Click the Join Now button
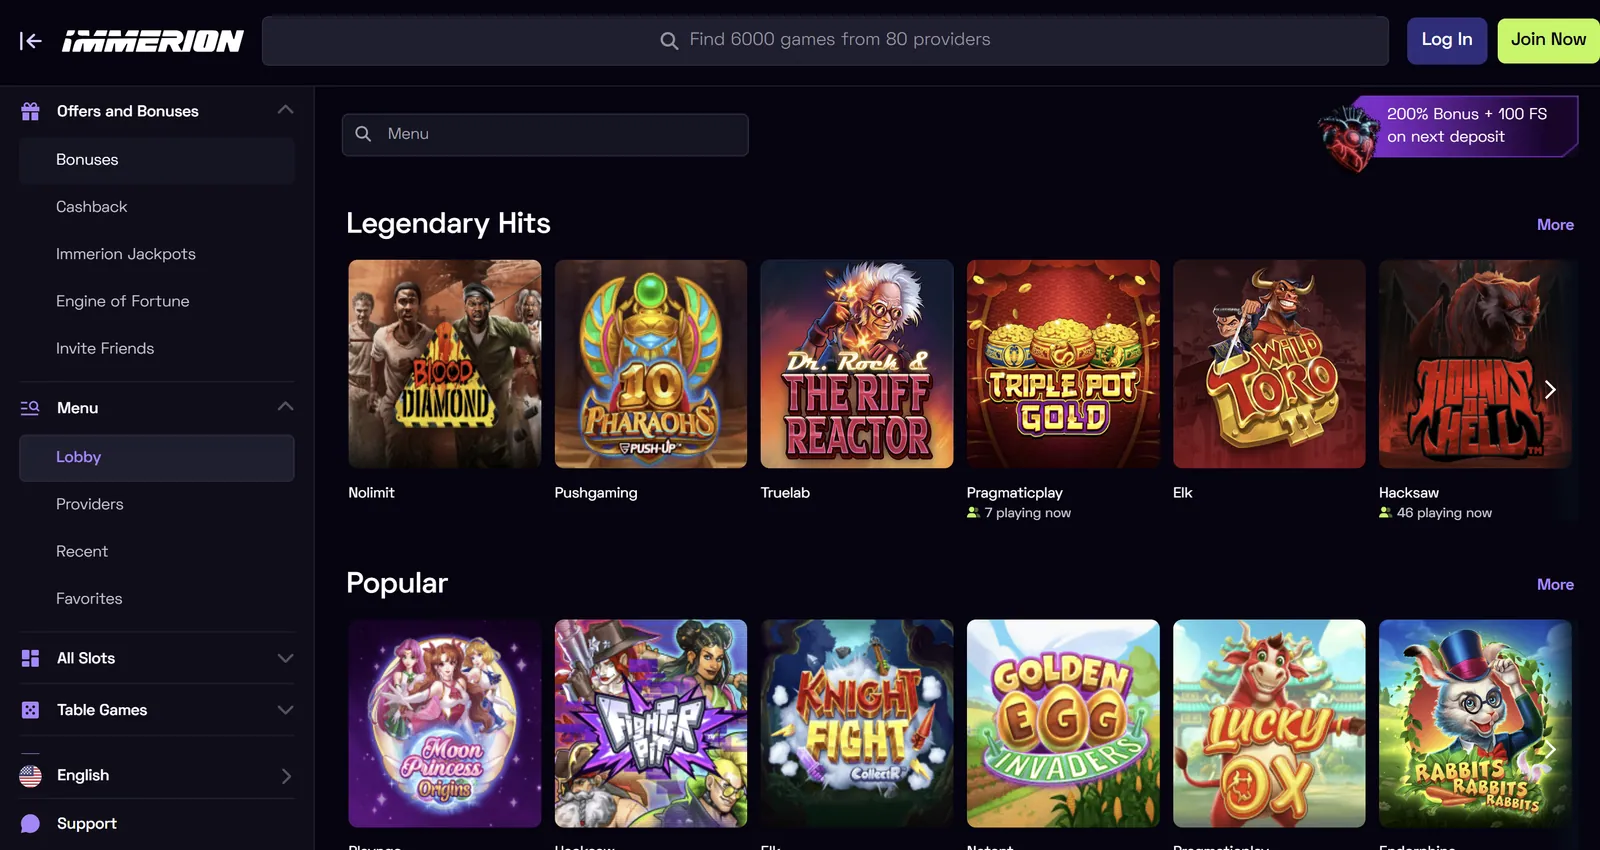This screenshot has height=850, width=1600. point(1548,40)
